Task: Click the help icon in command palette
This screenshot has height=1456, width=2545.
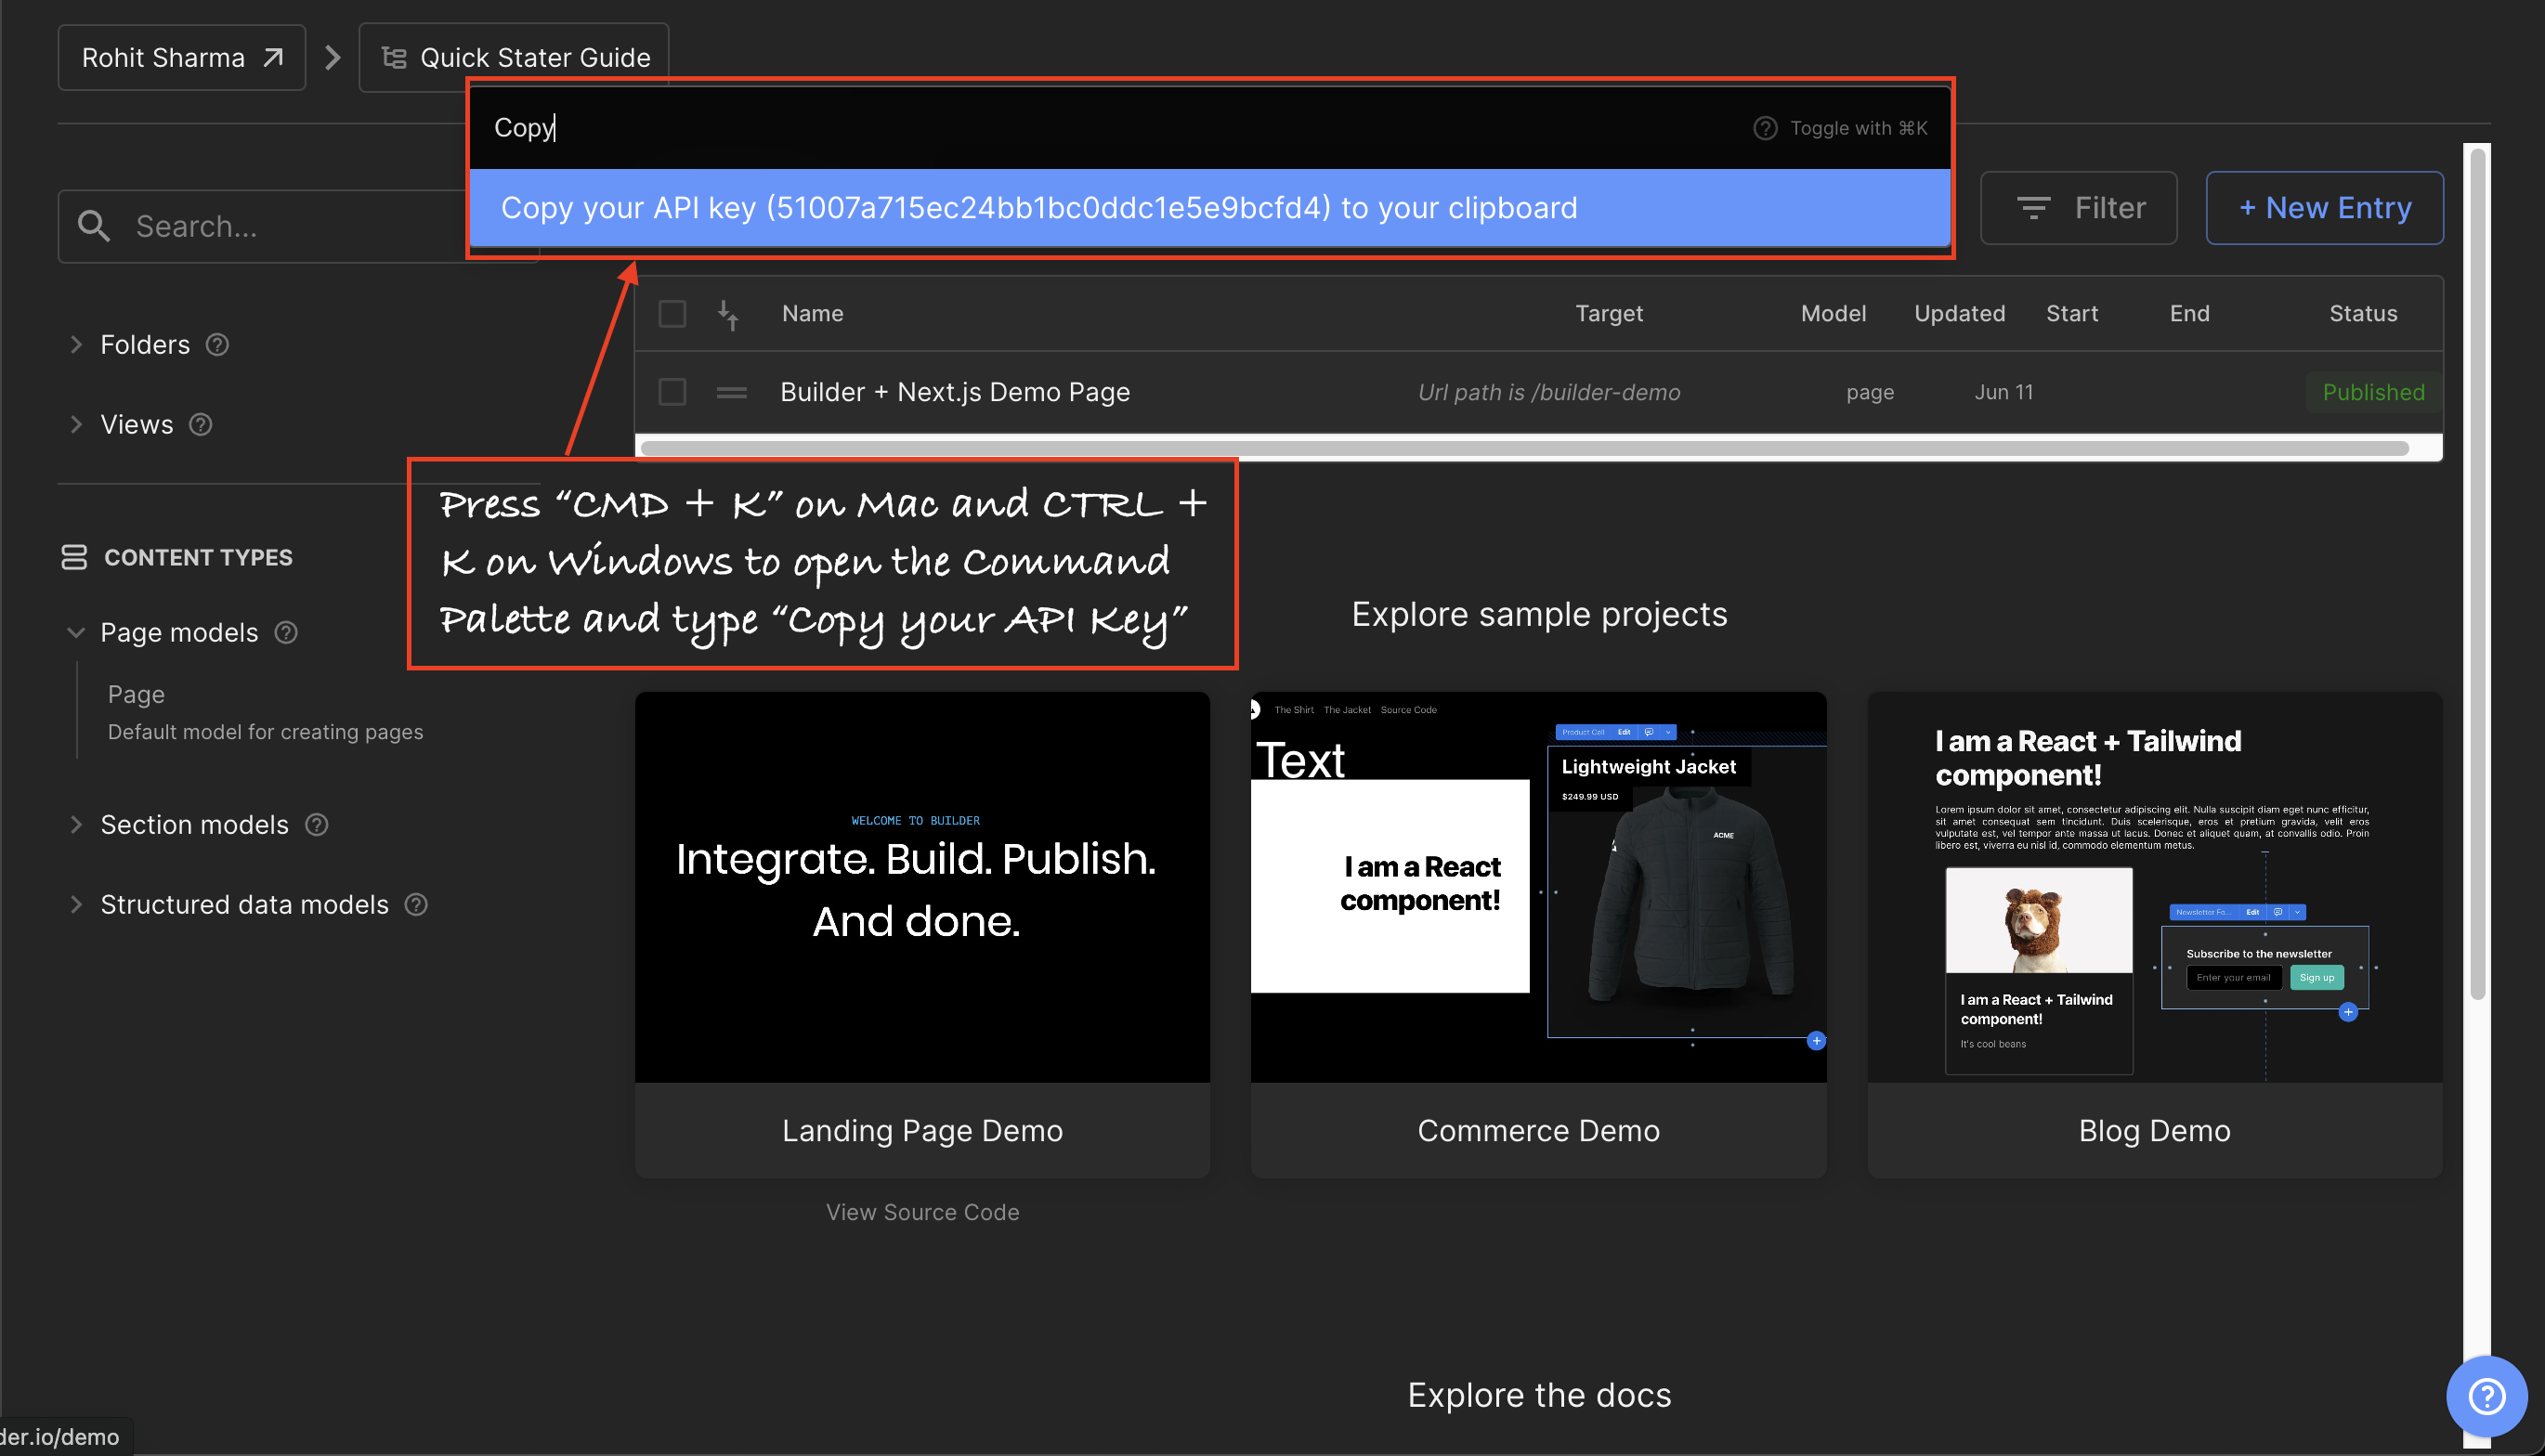Action: pyautogui.click(x=1765, y=128)
